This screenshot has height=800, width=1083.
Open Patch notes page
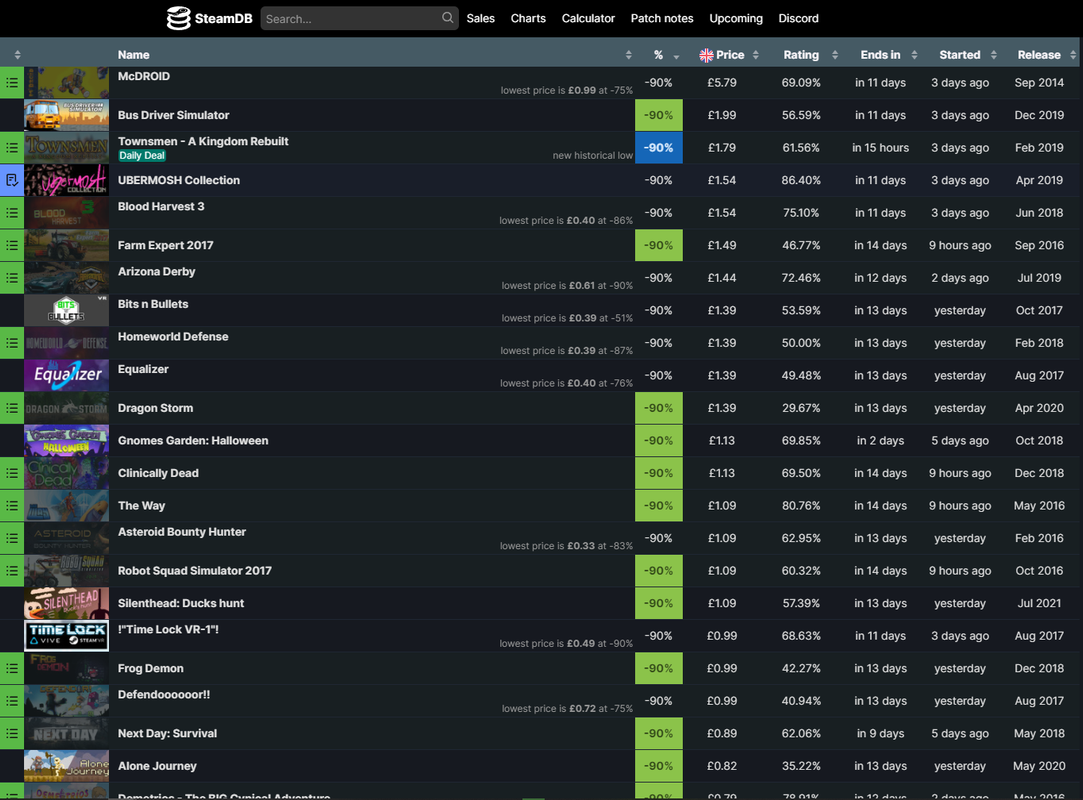[662, 19]
